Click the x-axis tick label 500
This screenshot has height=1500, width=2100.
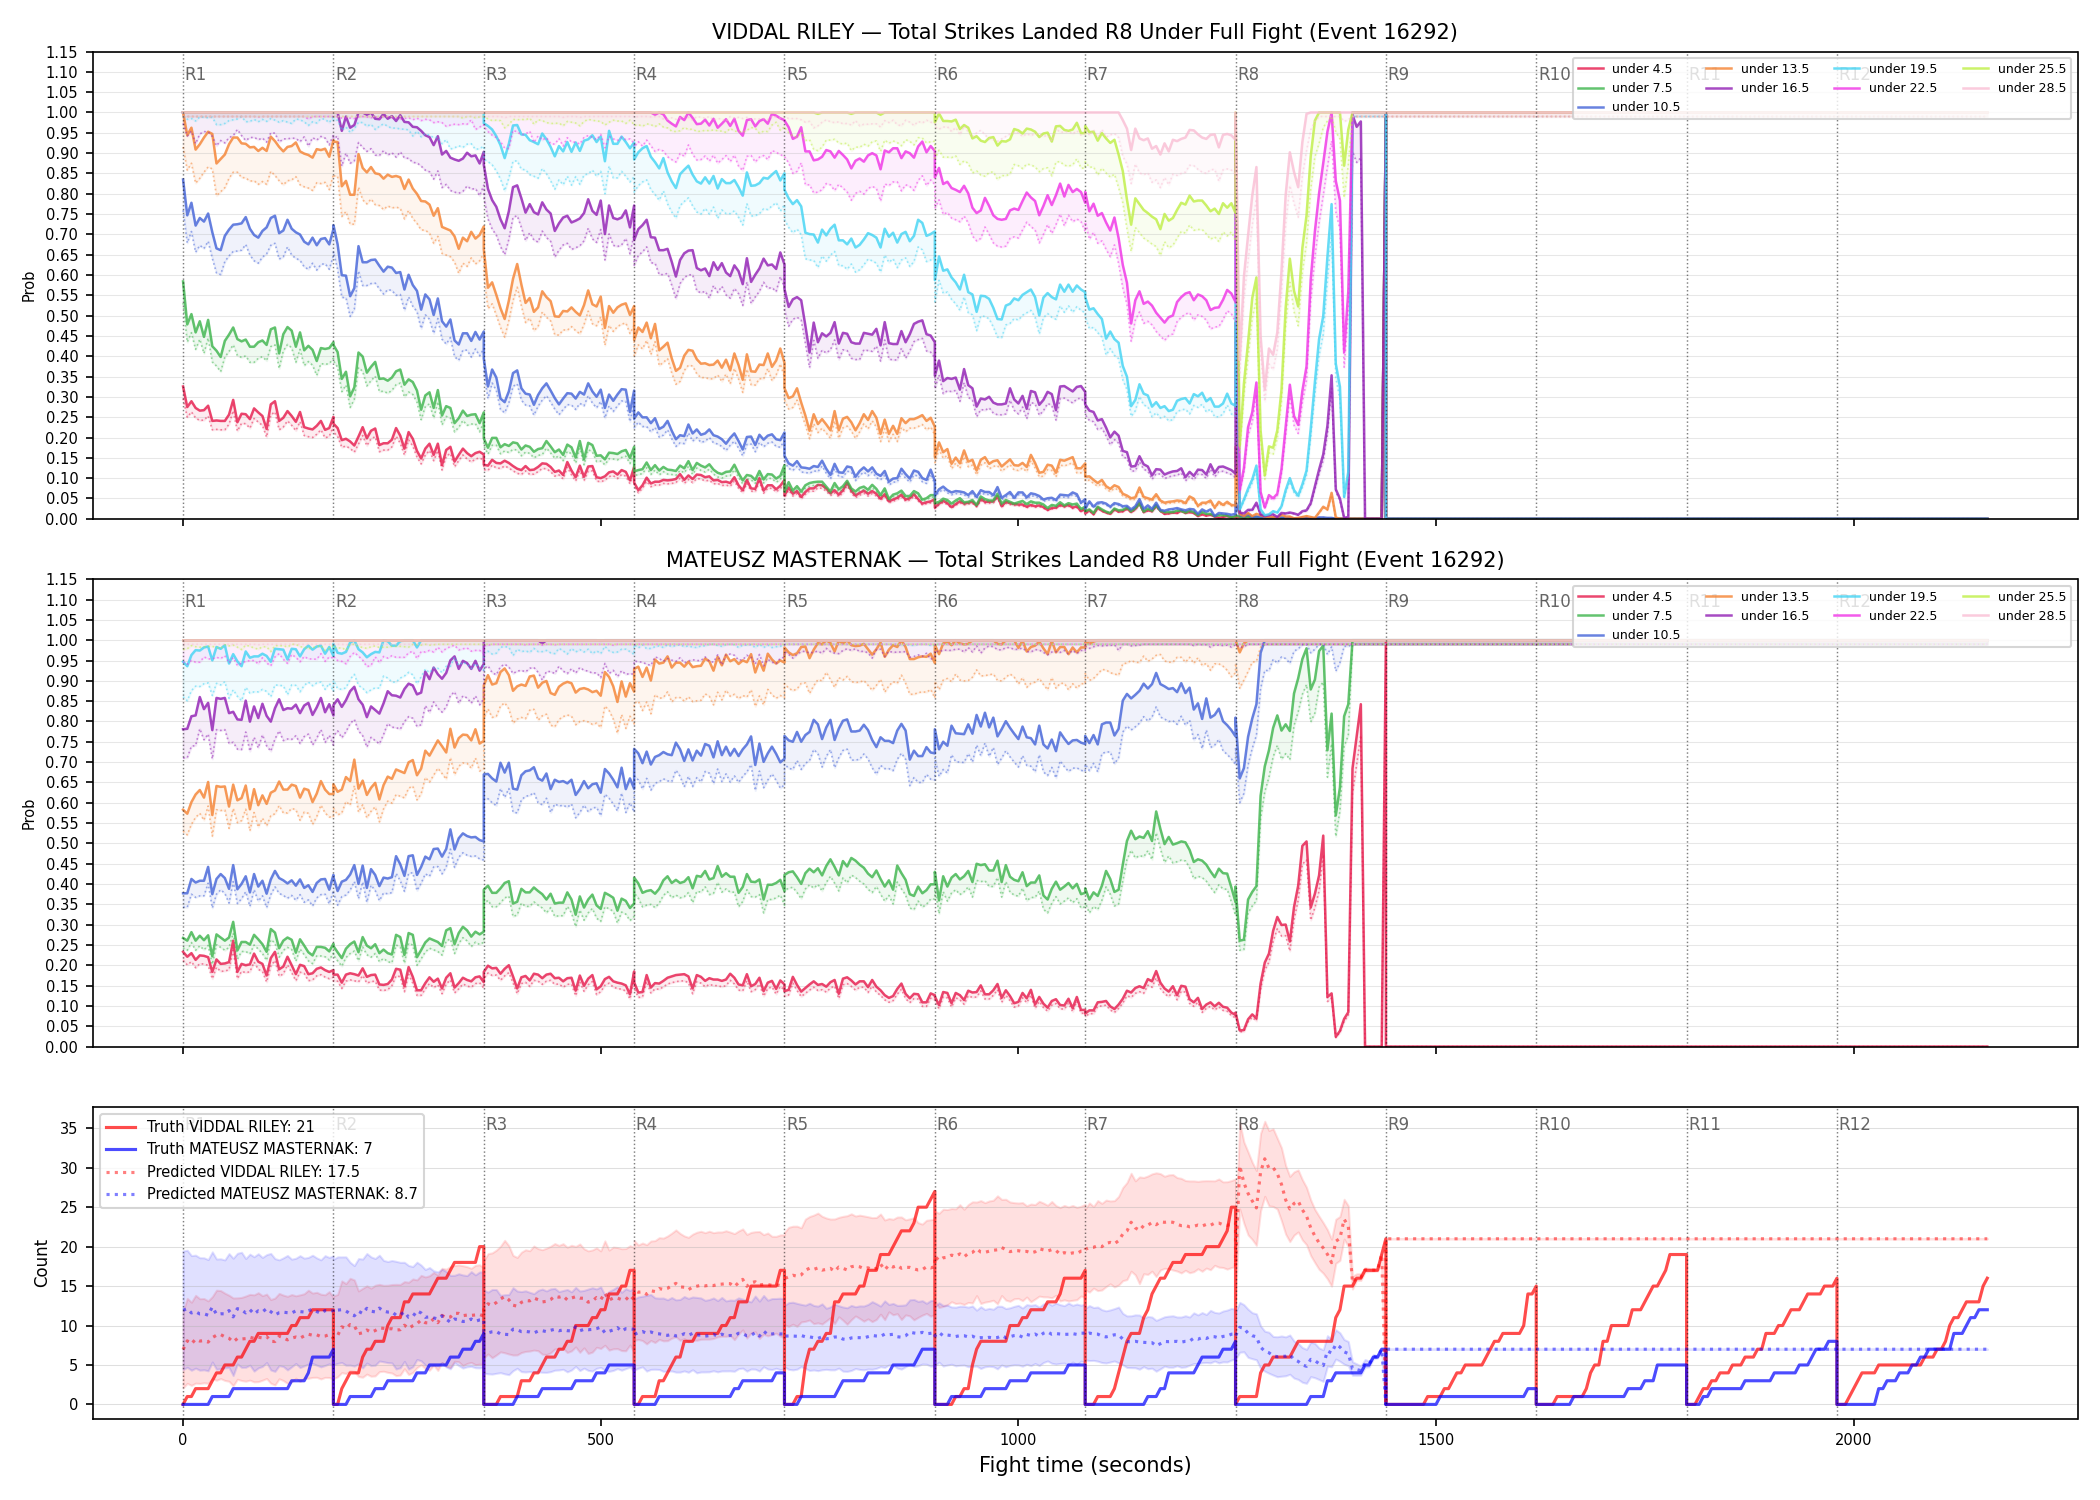click(600, 1439)
